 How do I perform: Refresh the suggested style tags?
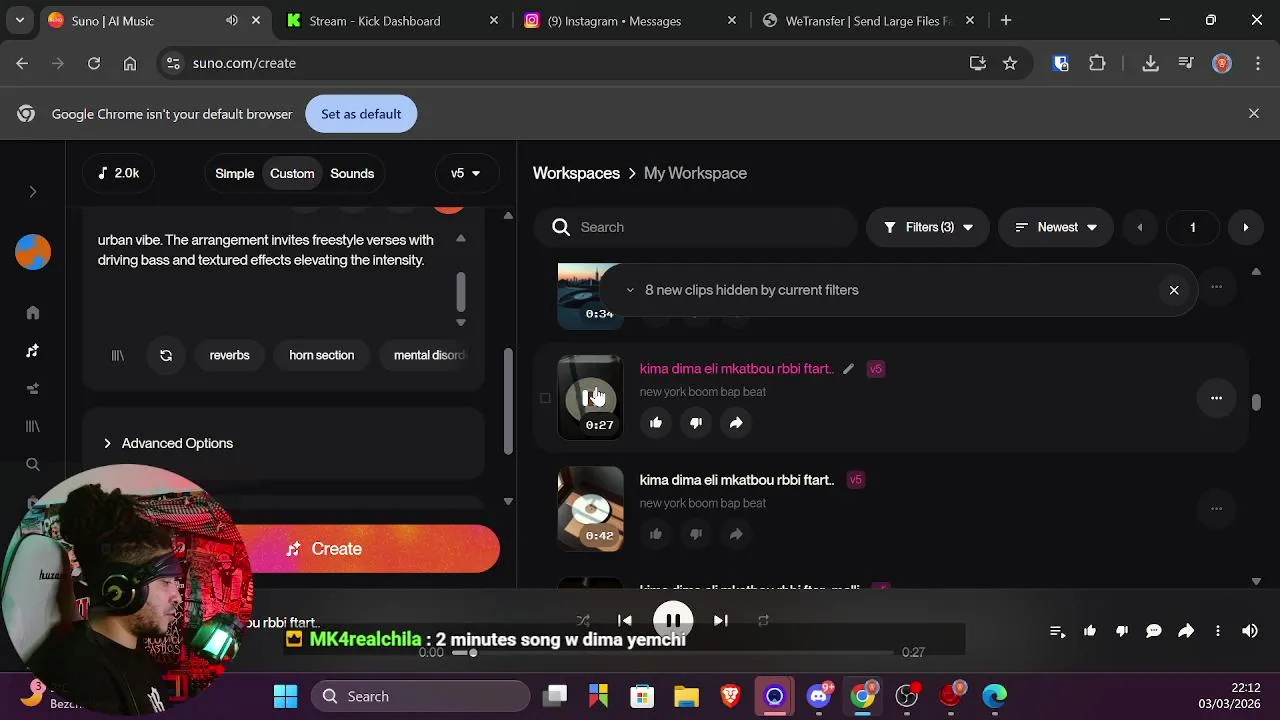coord(166,355)
